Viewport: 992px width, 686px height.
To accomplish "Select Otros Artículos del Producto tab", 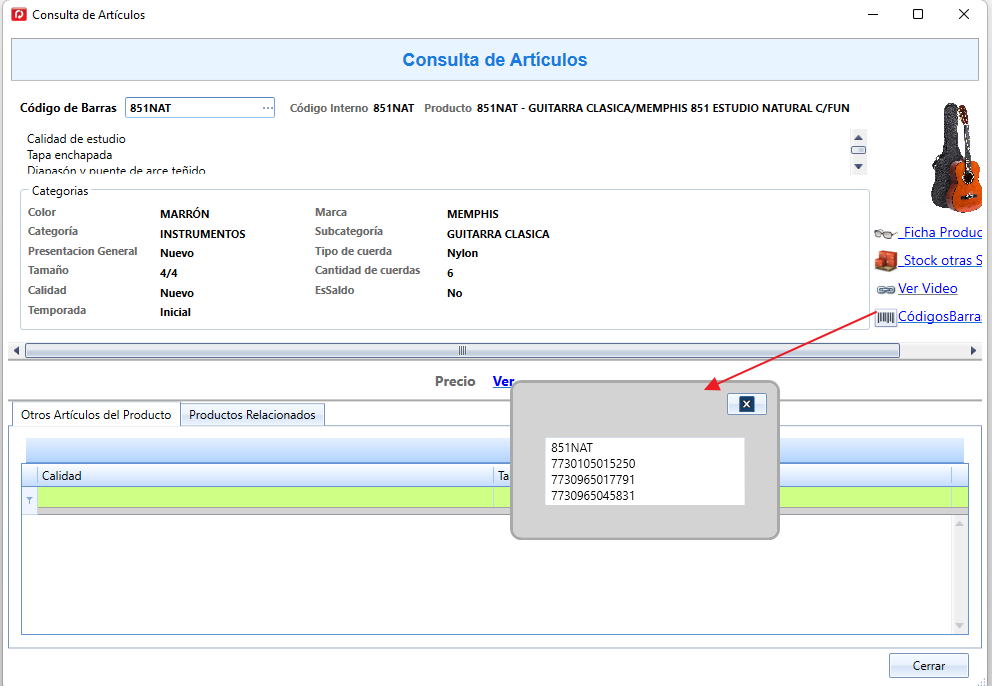I will pyautogui.click(x=96, y=415).
